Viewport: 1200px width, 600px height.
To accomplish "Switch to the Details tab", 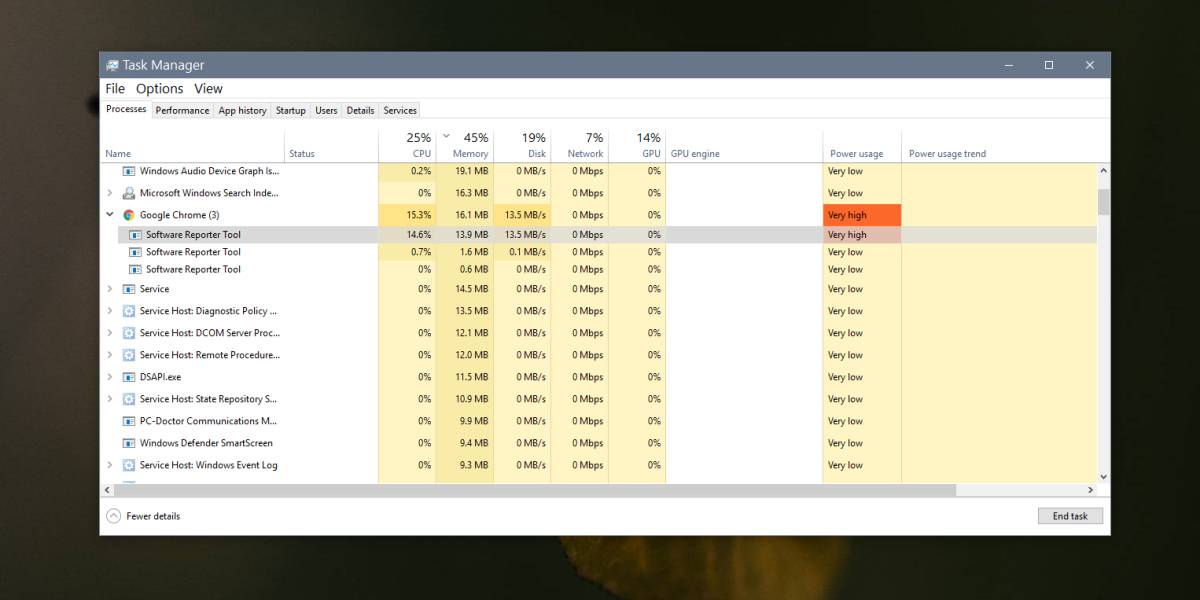I will point(360,110).
